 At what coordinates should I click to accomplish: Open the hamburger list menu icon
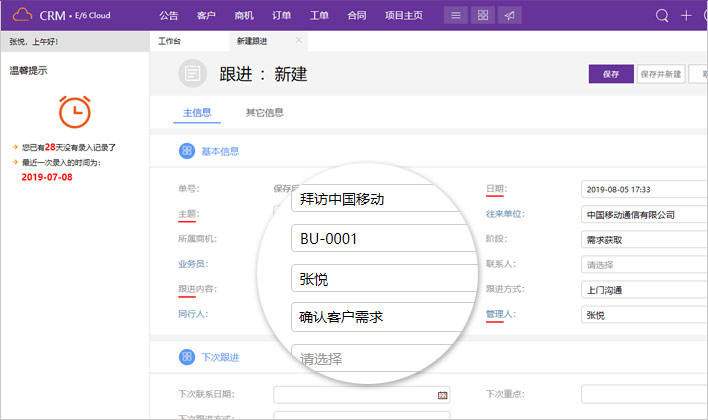coord(456,15)
